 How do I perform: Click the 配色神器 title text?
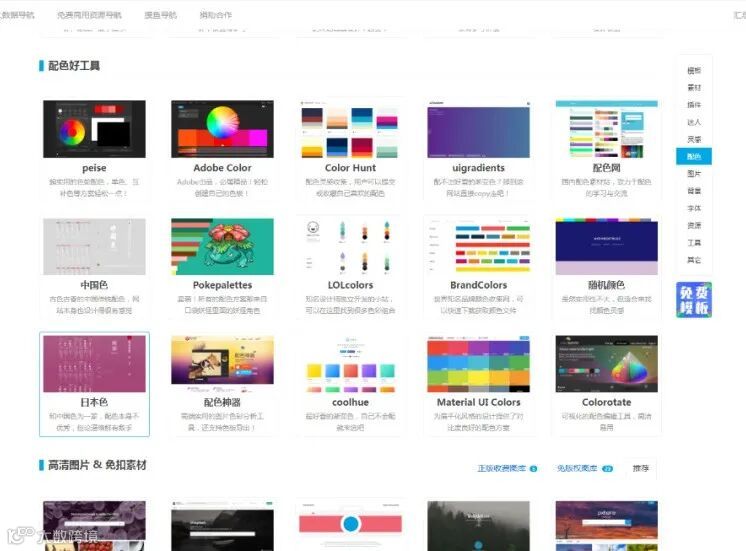[x=222, y=403]
